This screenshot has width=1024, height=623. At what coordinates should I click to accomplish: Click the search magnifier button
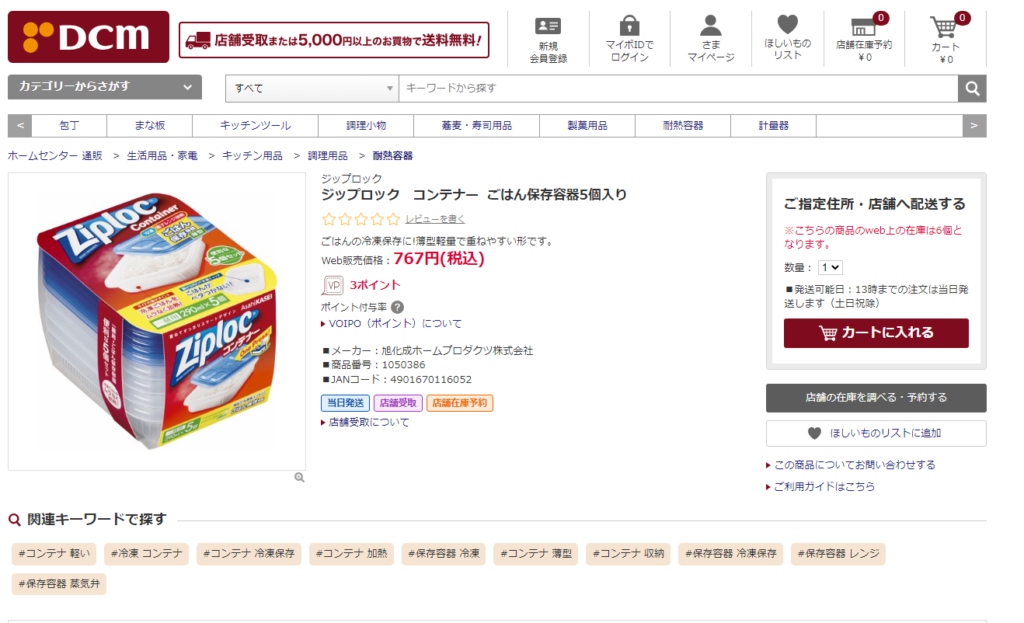pyautogui.click(x=972, y=89)
